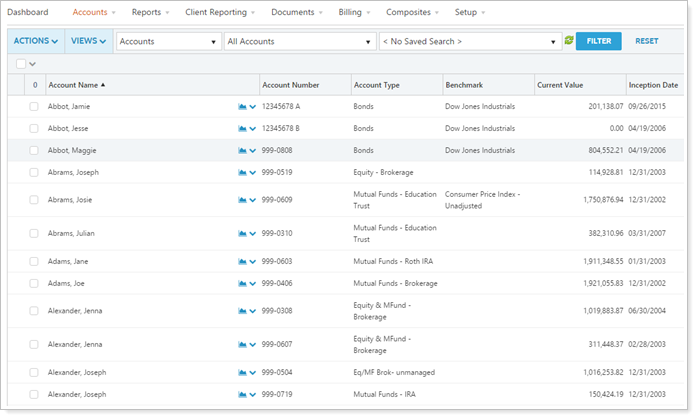Open the Client Reporting menu
The width and height of the screenshot is (697, 419).
click(x=214, y=13)
